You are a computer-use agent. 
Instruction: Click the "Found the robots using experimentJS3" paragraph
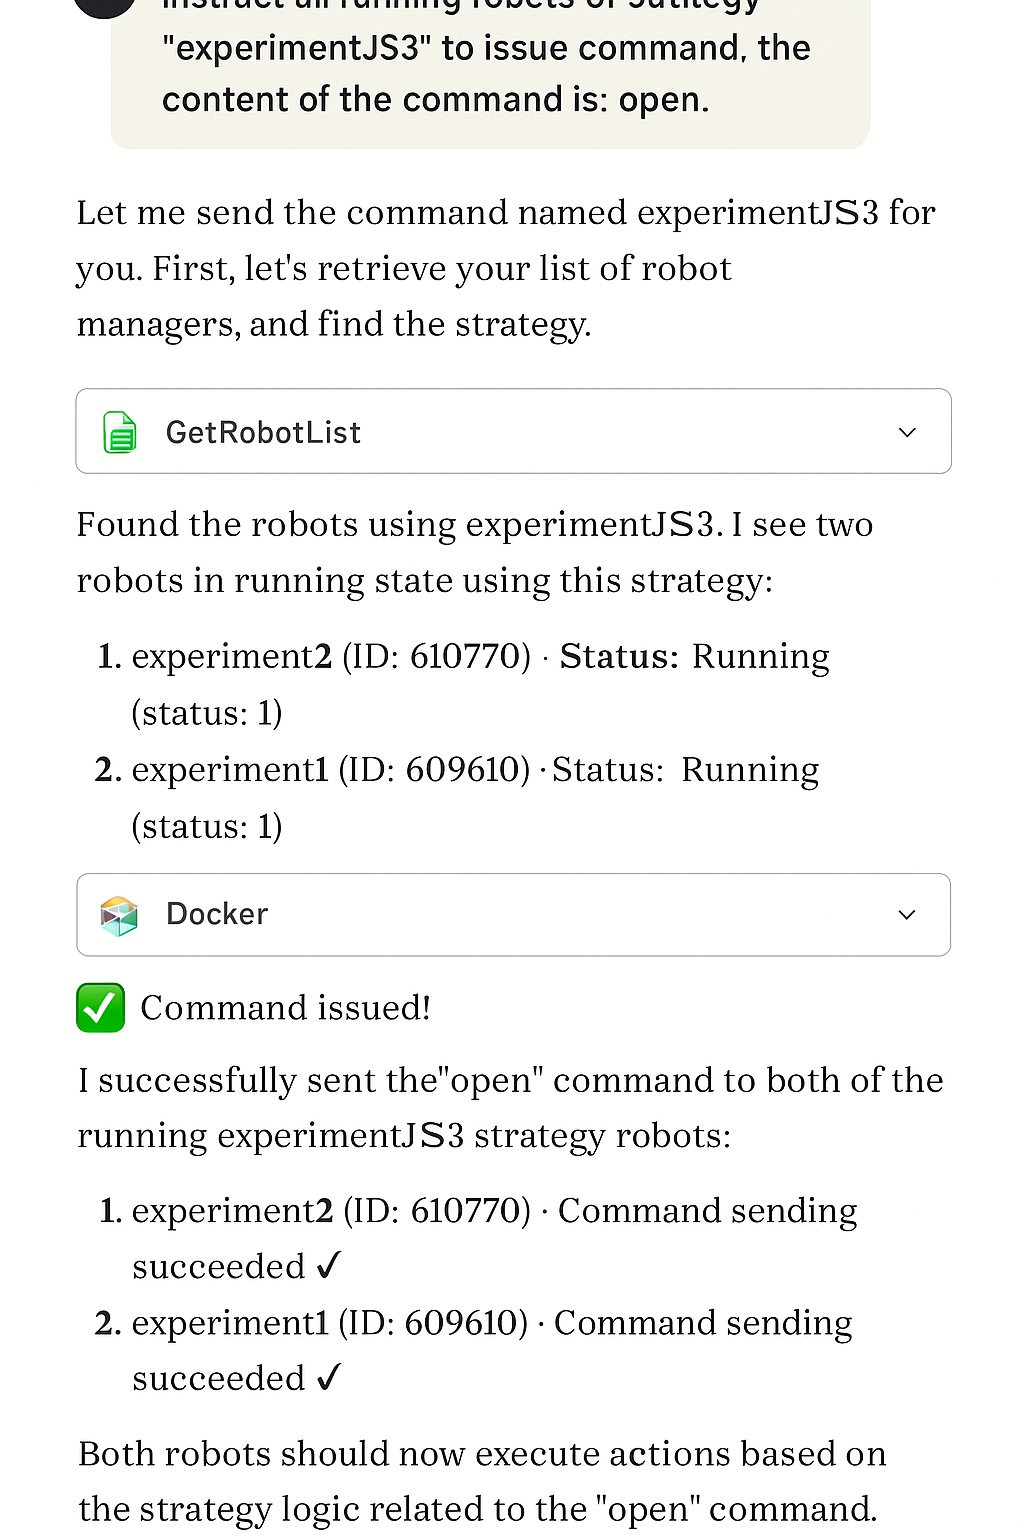pyautogui.click(x=475, y=552)
